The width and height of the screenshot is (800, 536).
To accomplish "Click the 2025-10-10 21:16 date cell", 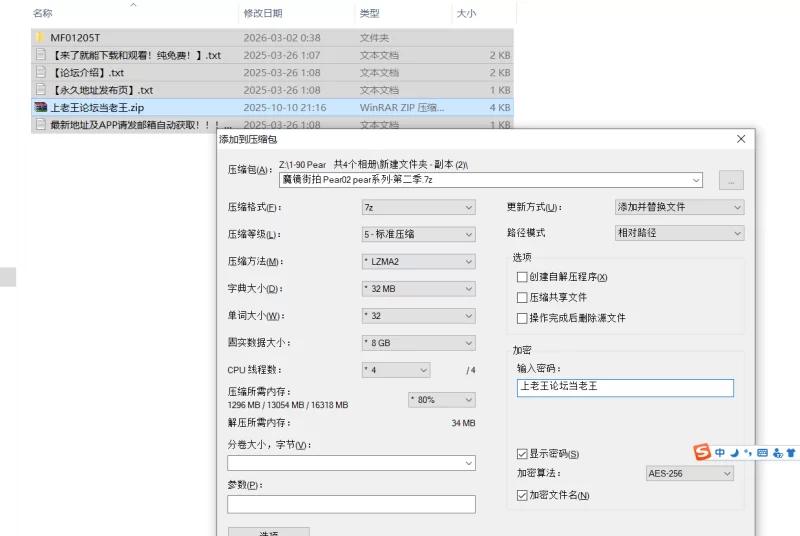I will pyautogui.click(x=285, y=108).
